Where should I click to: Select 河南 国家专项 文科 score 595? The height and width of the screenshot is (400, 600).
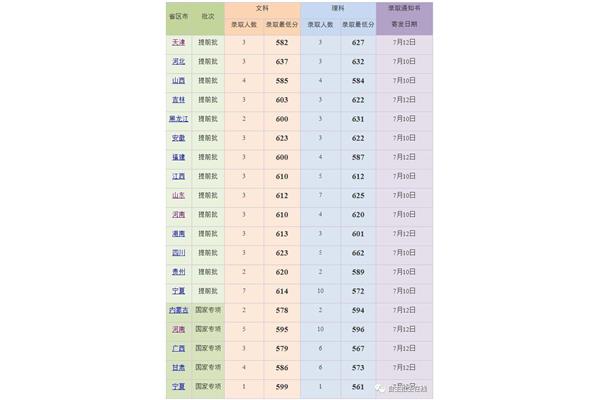pyautogui.click(x=282, y=330)
